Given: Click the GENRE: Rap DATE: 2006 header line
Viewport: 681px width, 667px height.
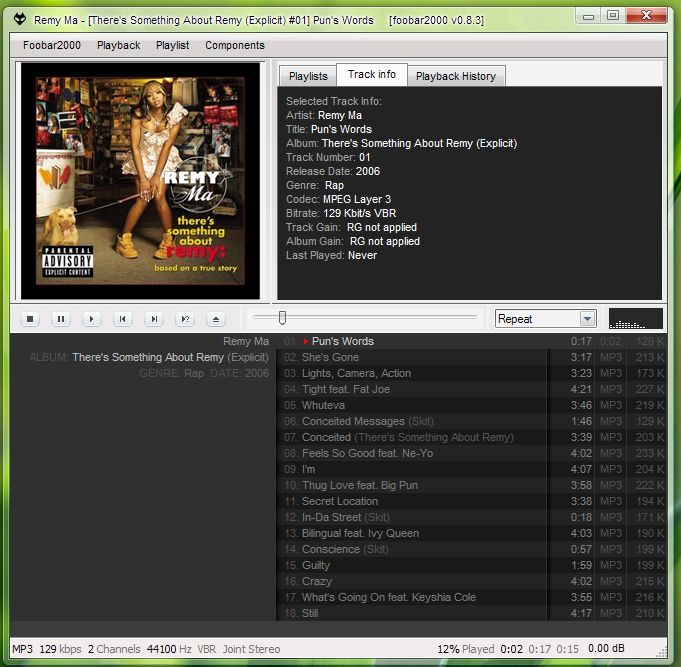Looking at the screenshot, I should pos(204,373).
